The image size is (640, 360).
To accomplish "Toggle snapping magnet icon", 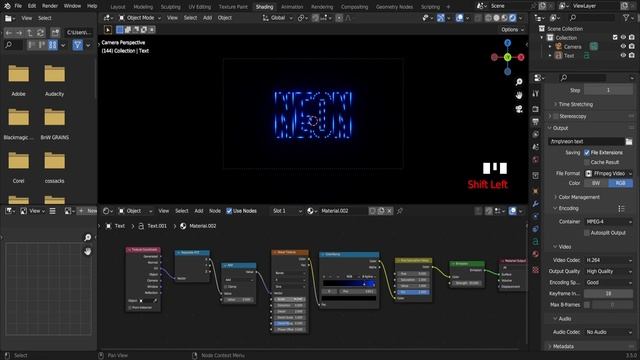I will [316, 18].
